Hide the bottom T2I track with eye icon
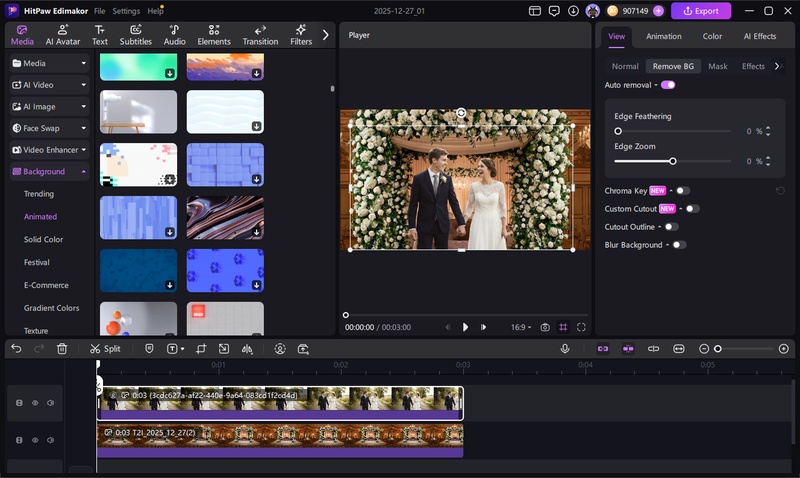 click(35, 440)
